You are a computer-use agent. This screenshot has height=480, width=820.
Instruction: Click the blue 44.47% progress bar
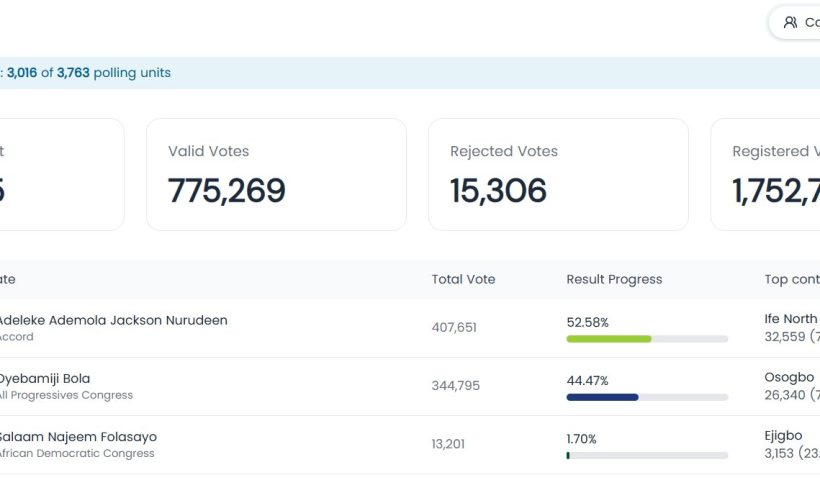coord(647,397)
